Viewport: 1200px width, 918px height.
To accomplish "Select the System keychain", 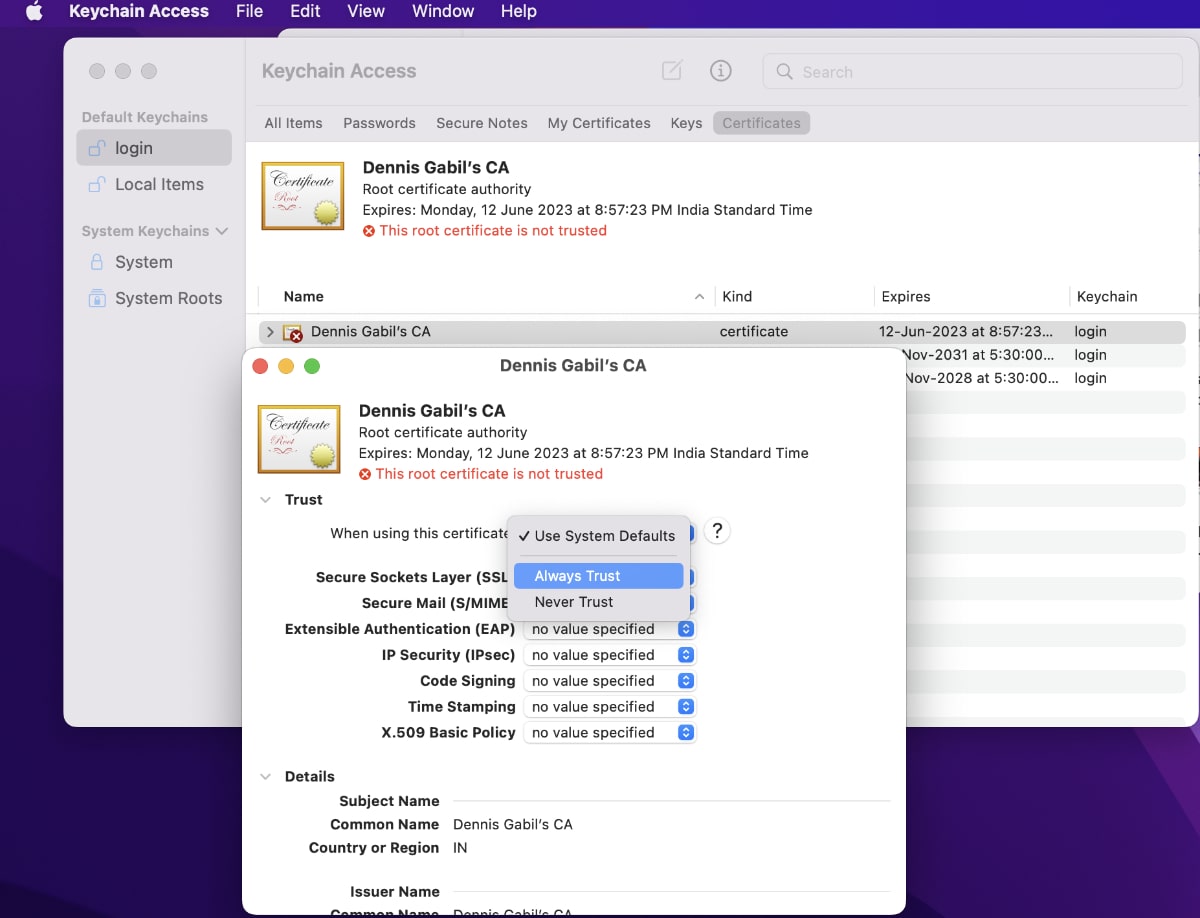I will 143,262.
